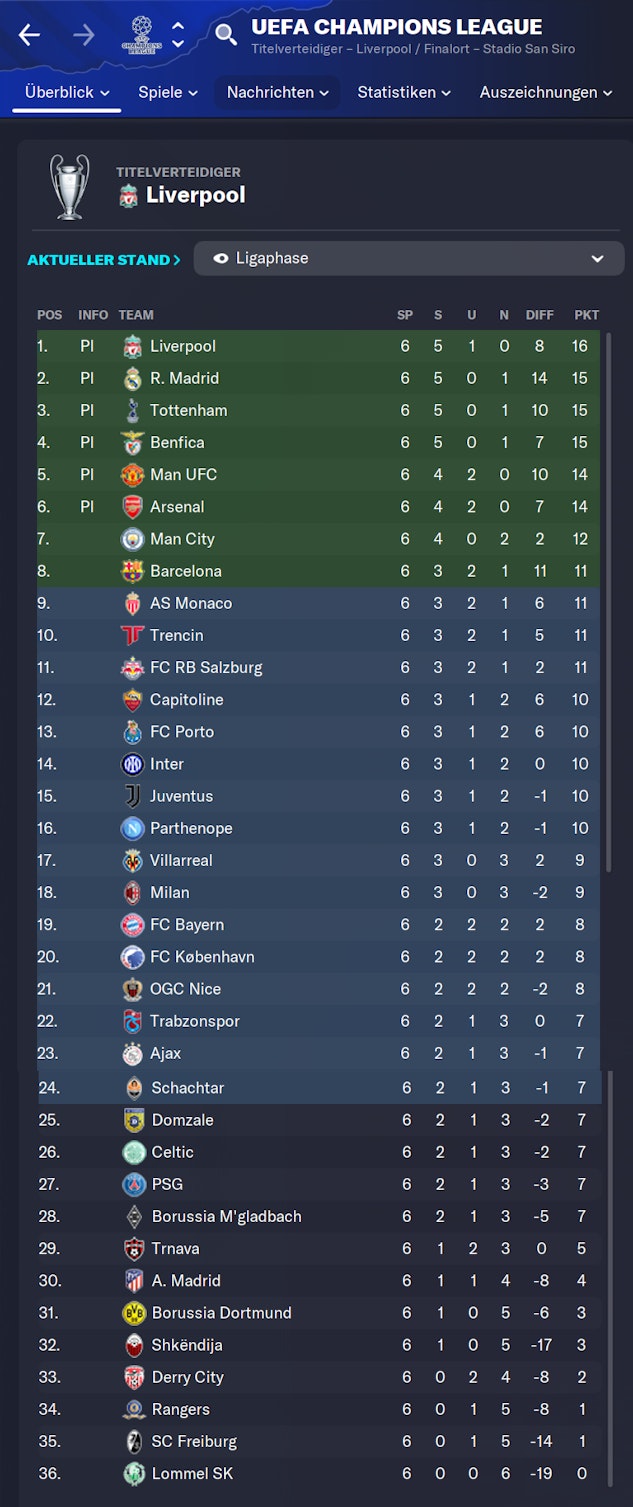Sort table by PKT column header

pyautogui.click(x=586, y=315)
